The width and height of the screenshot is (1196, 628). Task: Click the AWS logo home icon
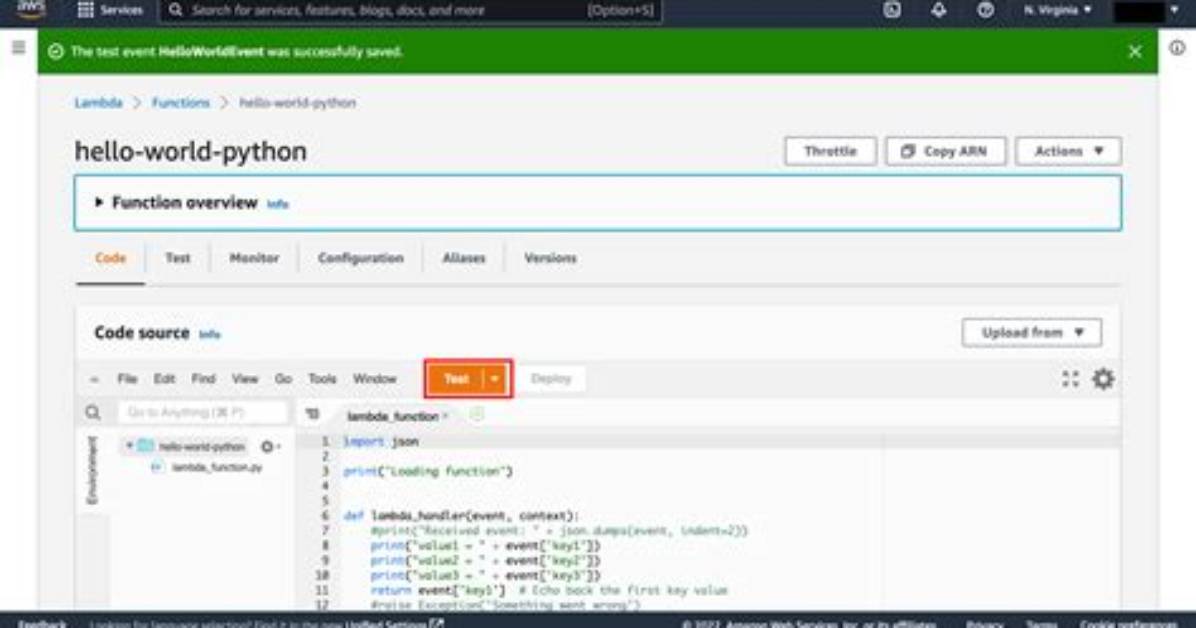pos(31,9)
